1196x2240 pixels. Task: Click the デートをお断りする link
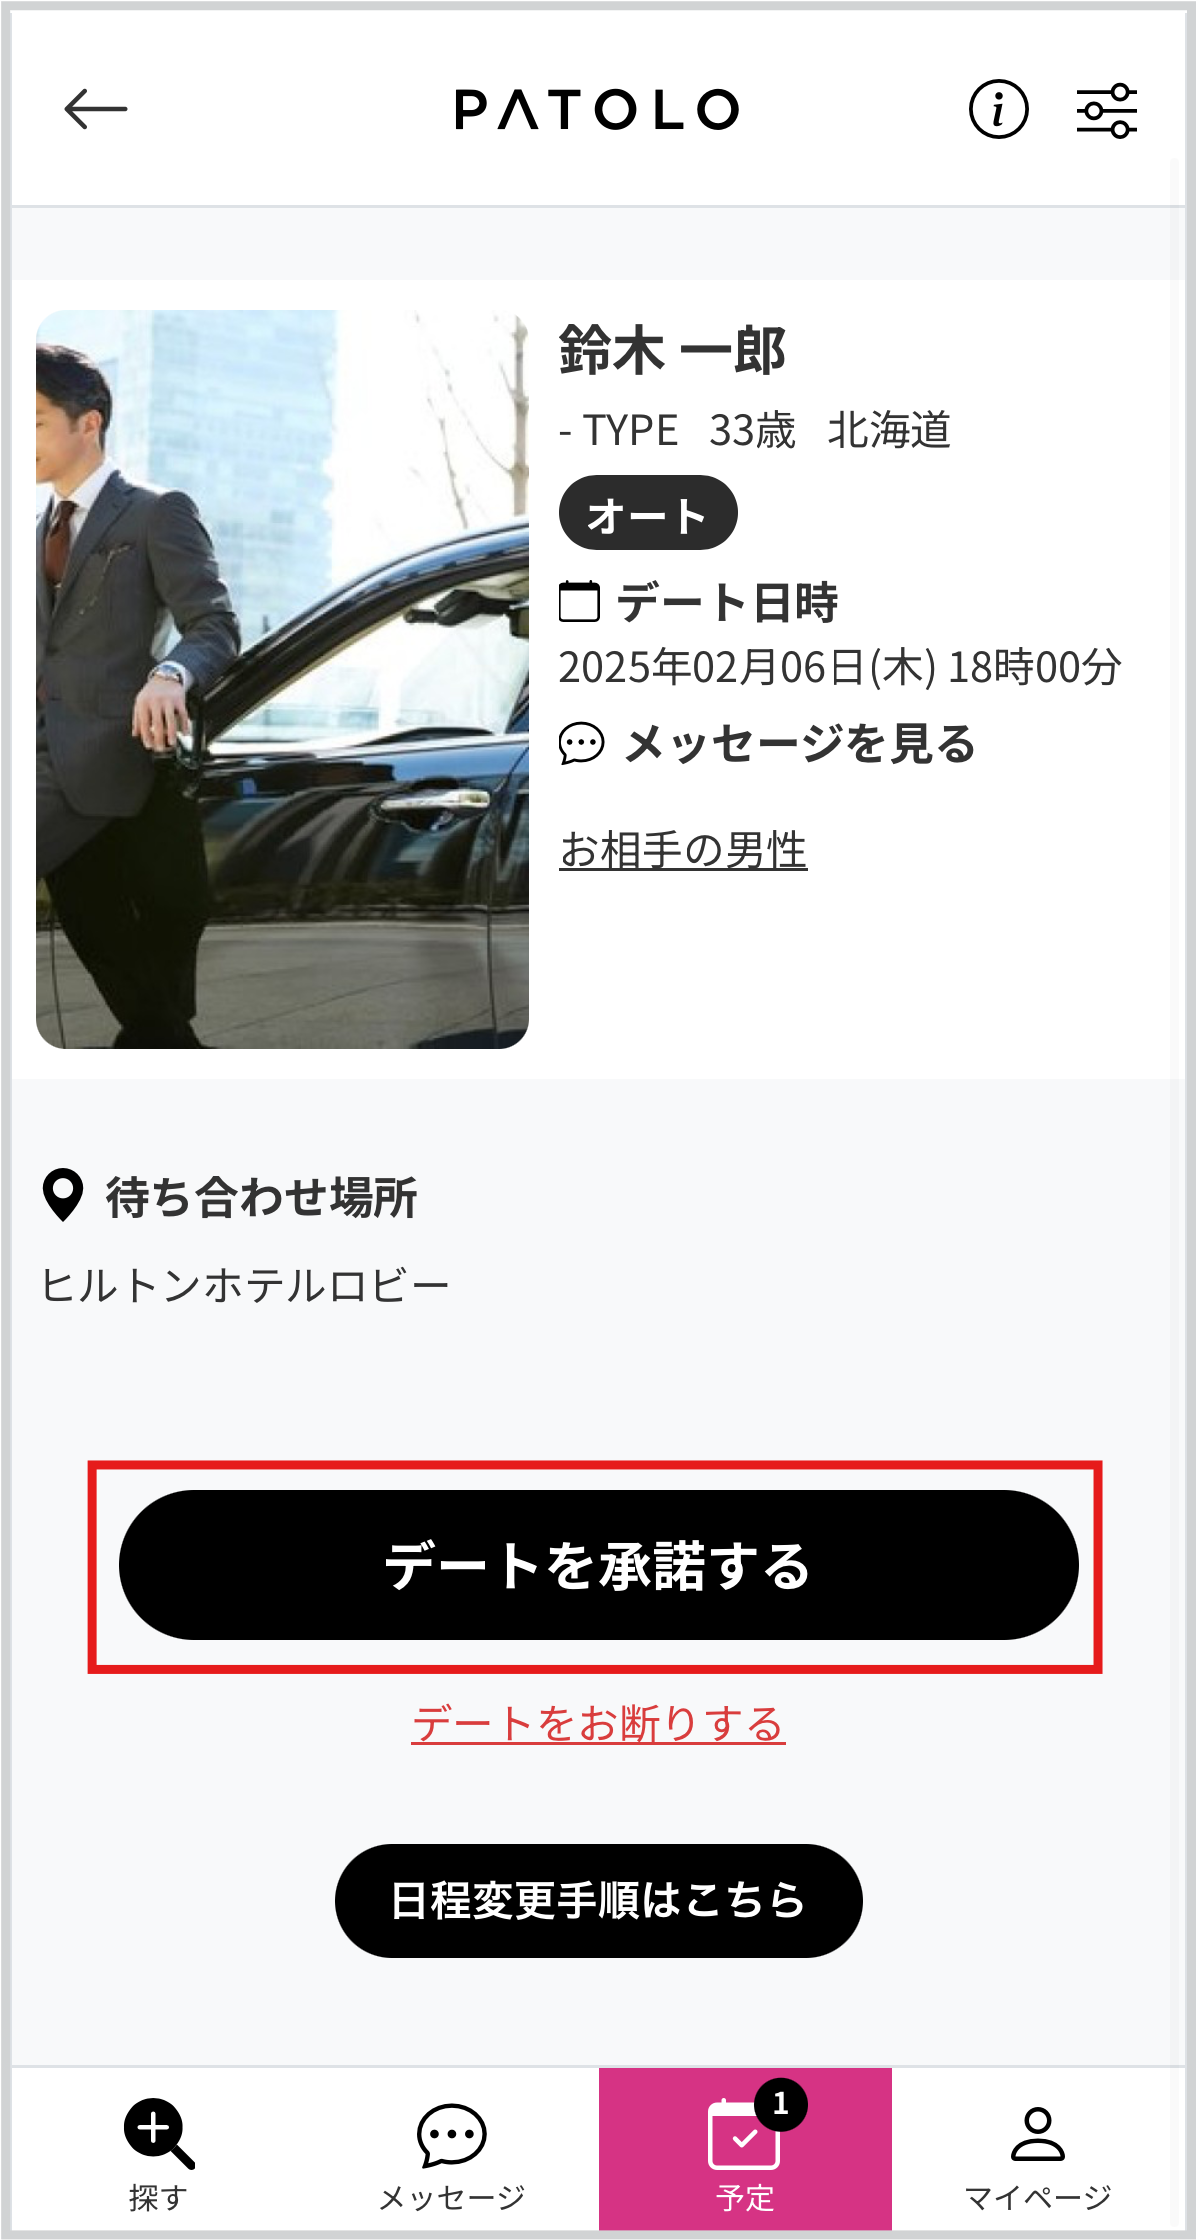pos(598,1724)
